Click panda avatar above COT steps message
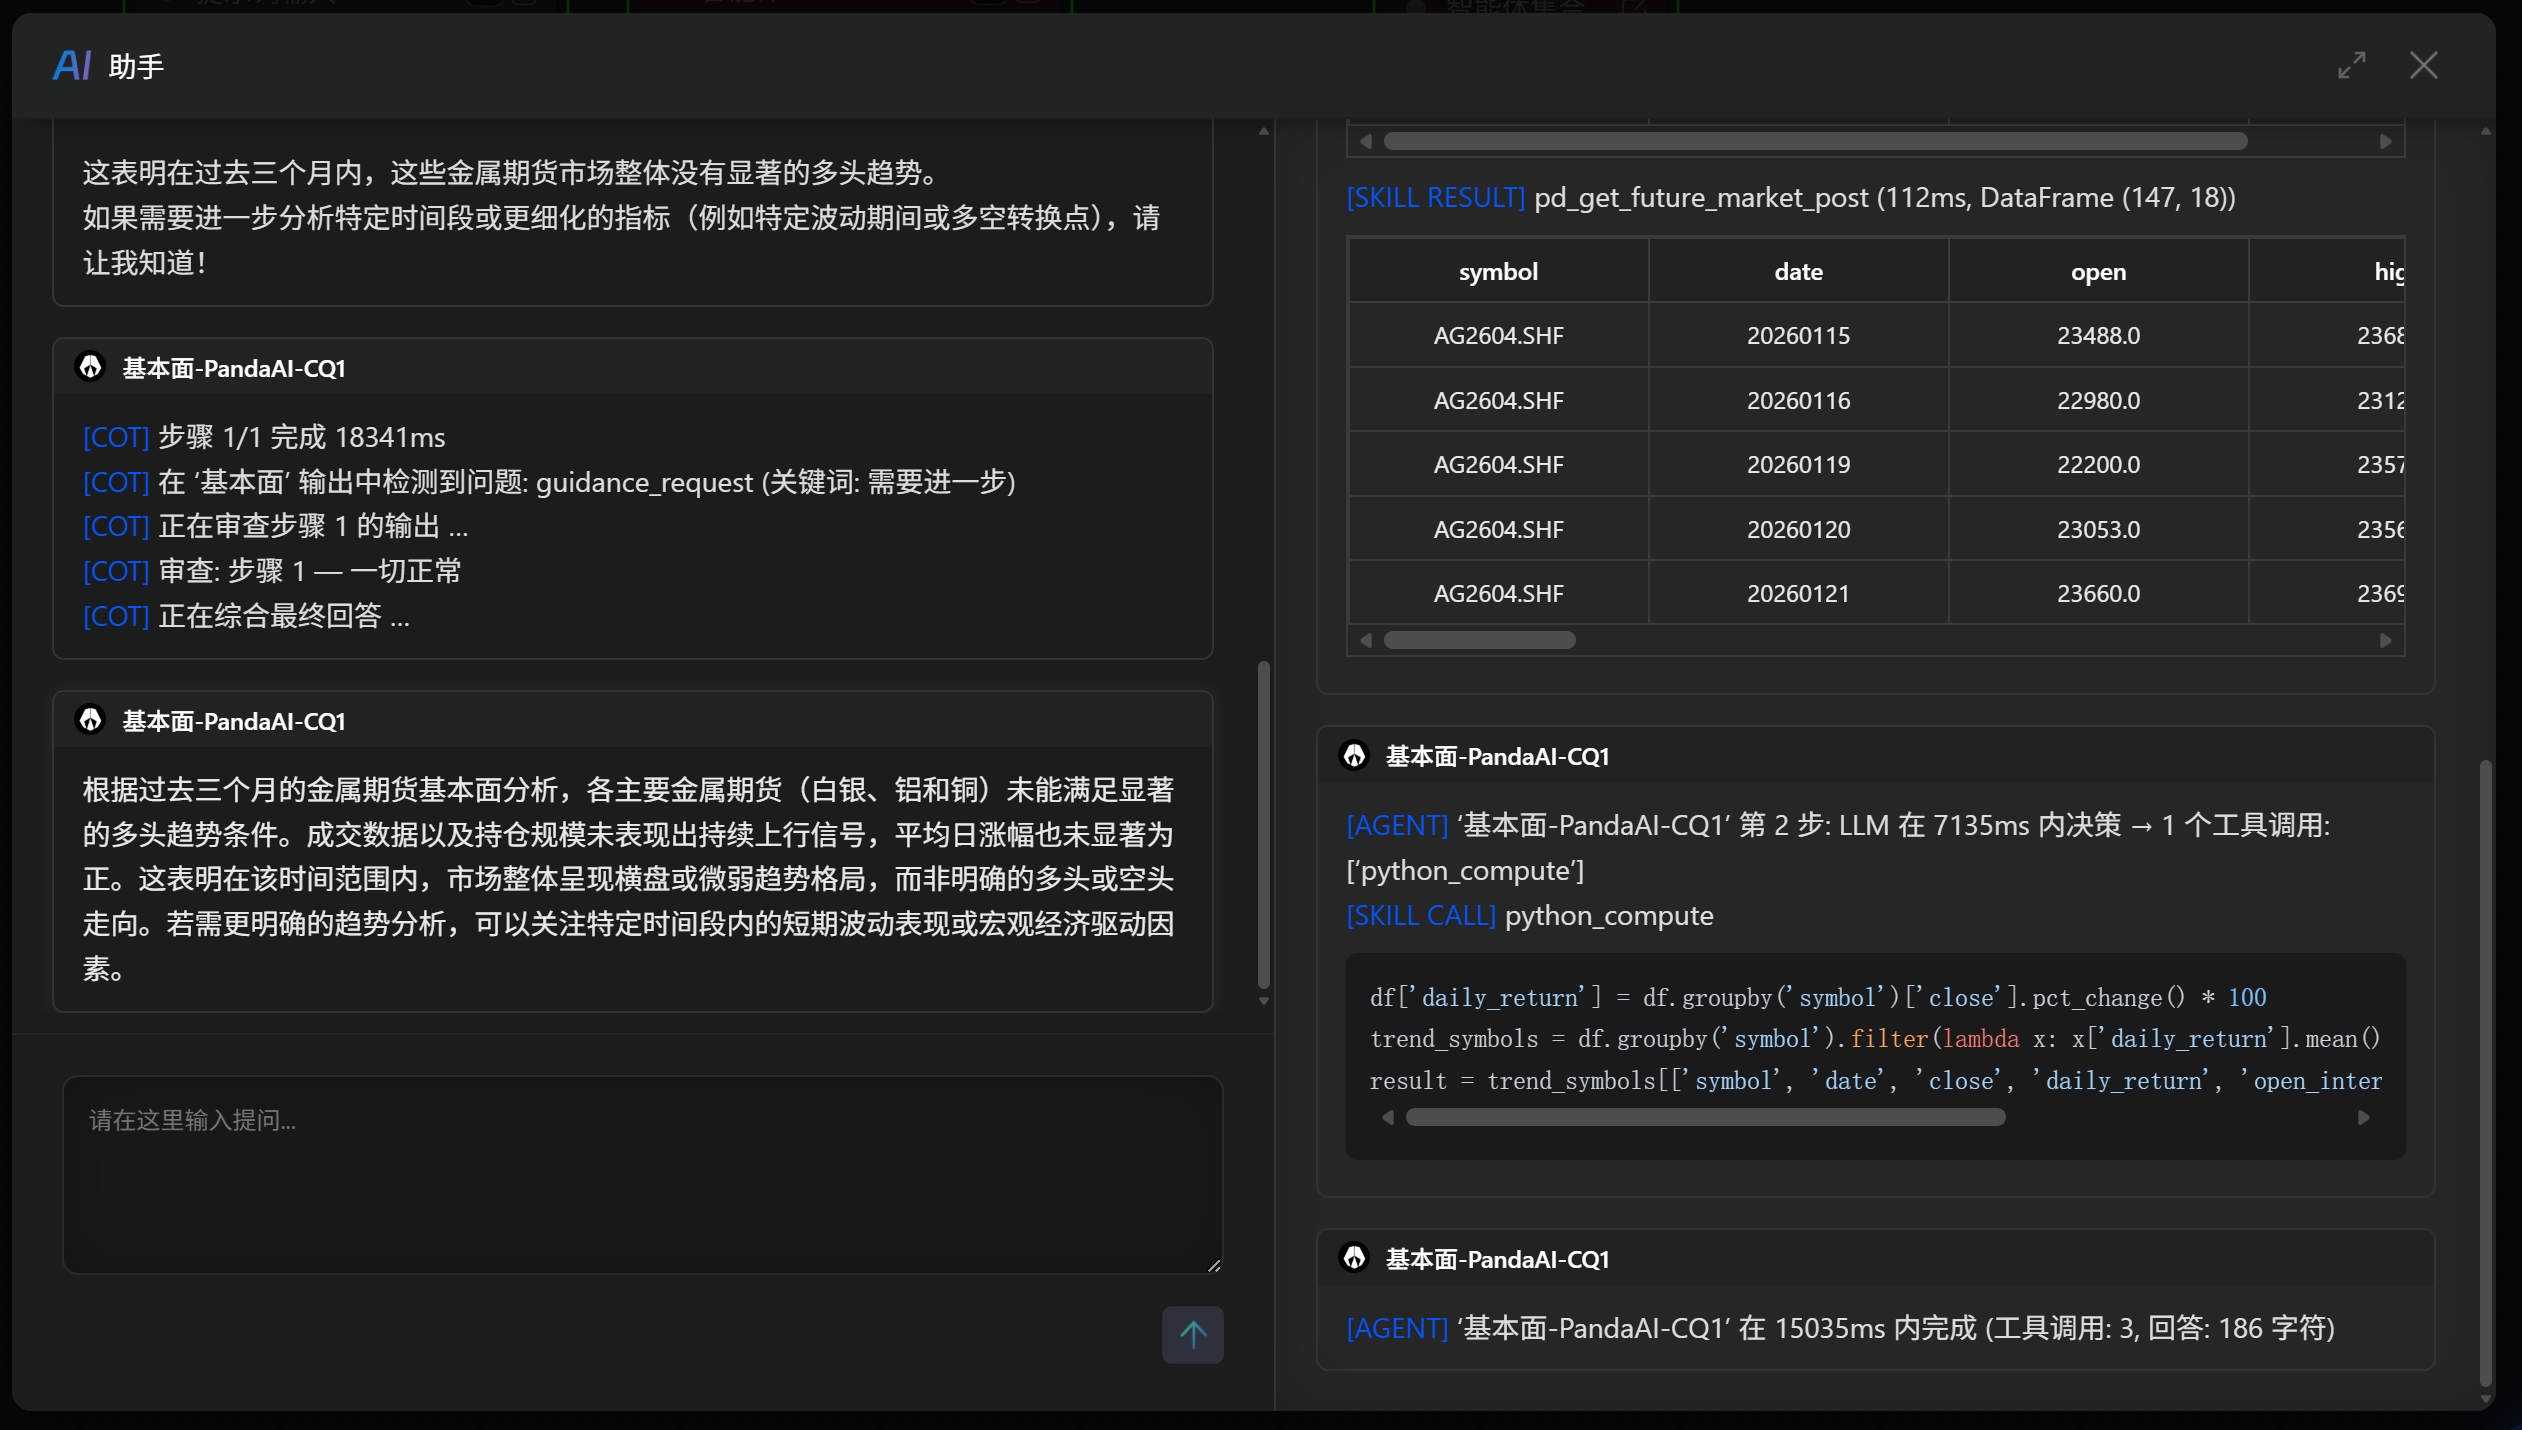This screenshot has height=1430, width=2522. tap(91, 367)
